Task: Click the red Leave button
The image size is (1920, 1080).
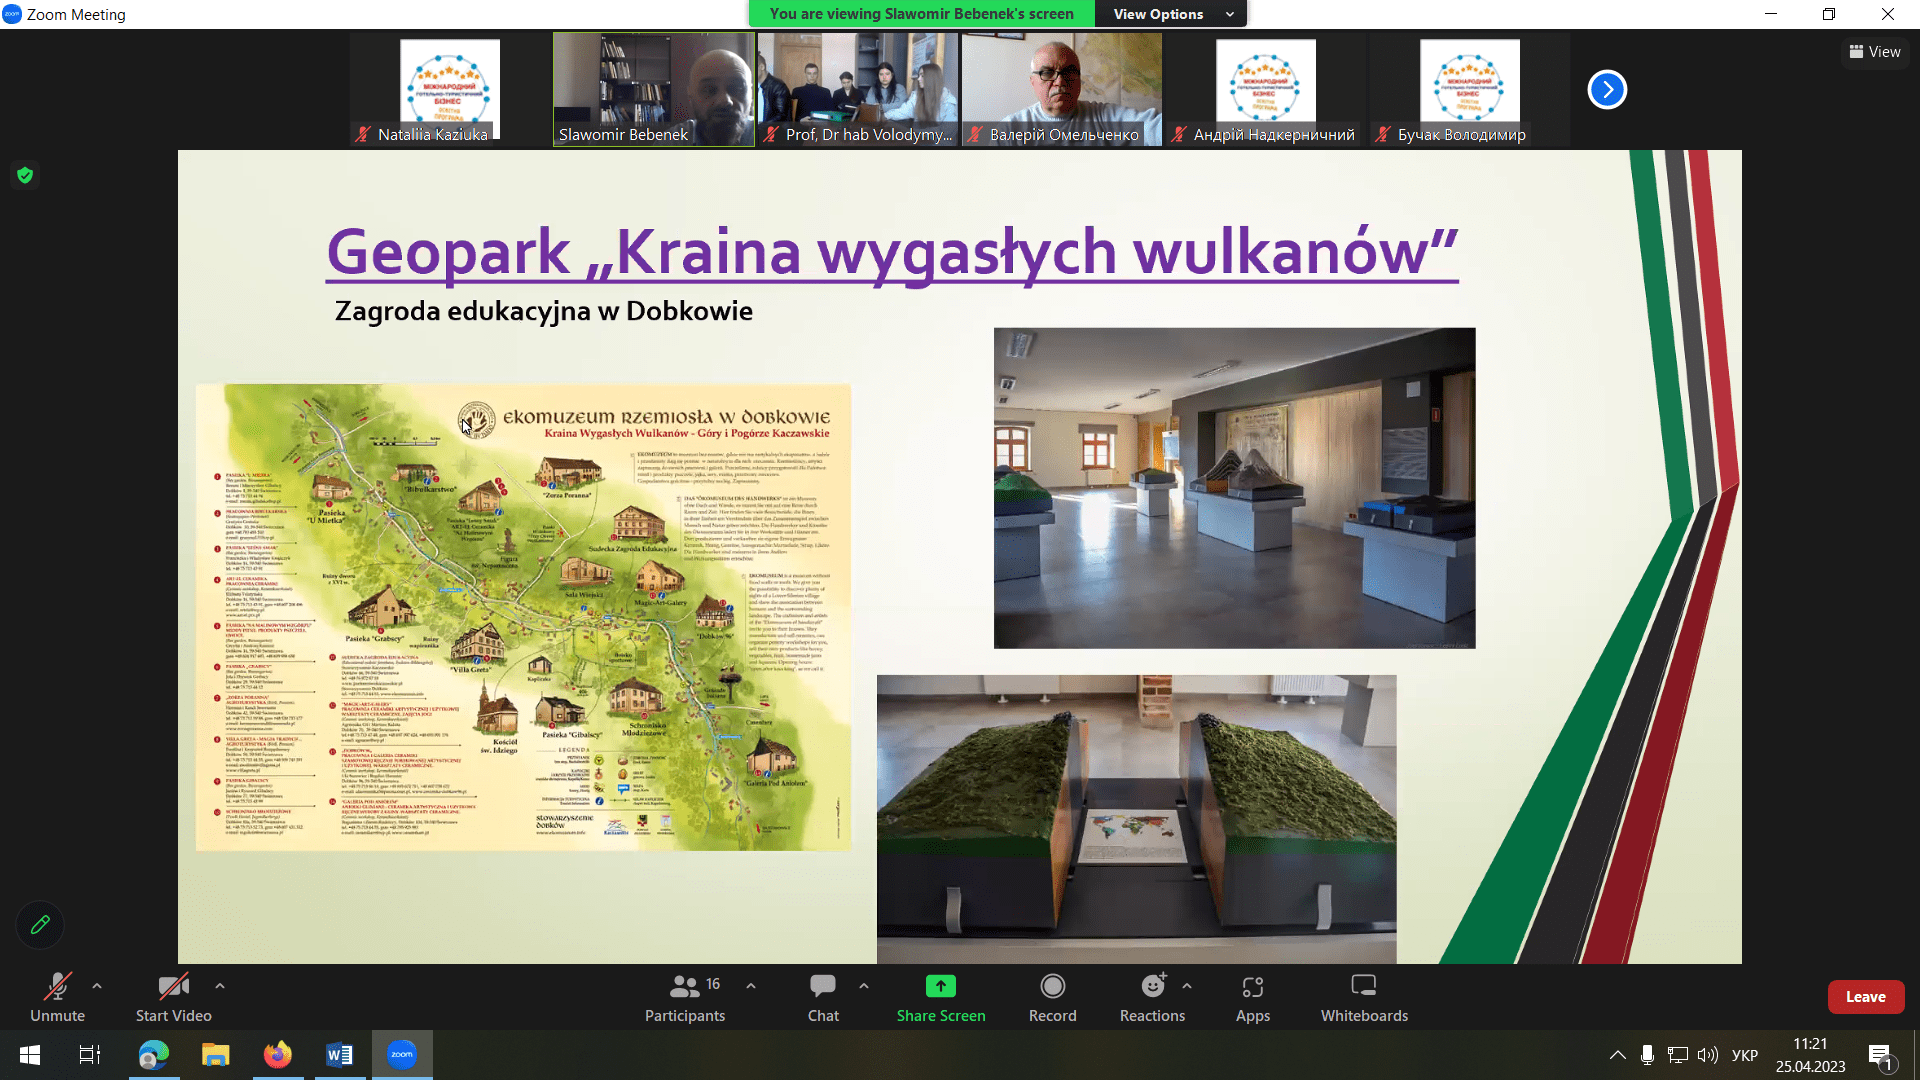Action: pyautogui.click(x=1865, y=997)
